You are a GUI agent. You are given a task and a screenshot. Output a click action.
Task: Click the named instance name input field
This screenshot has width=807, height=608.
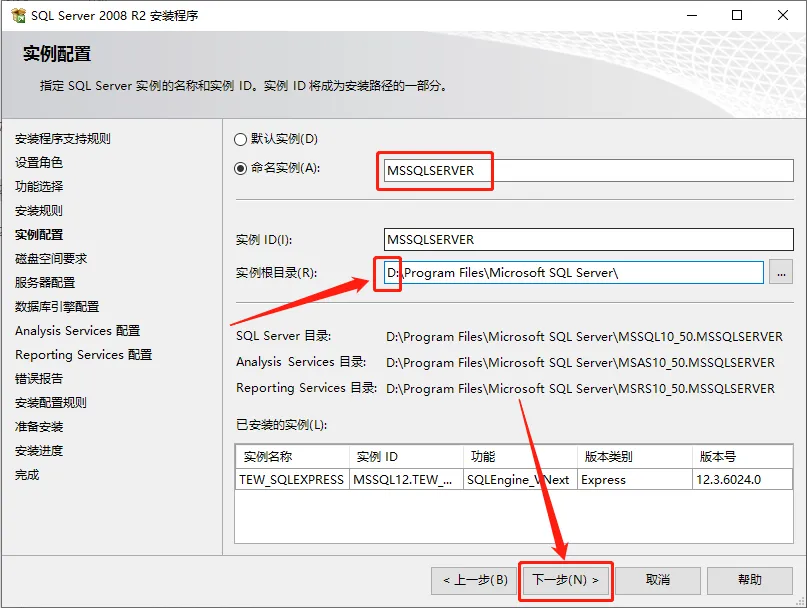click(x=588, y=170)
